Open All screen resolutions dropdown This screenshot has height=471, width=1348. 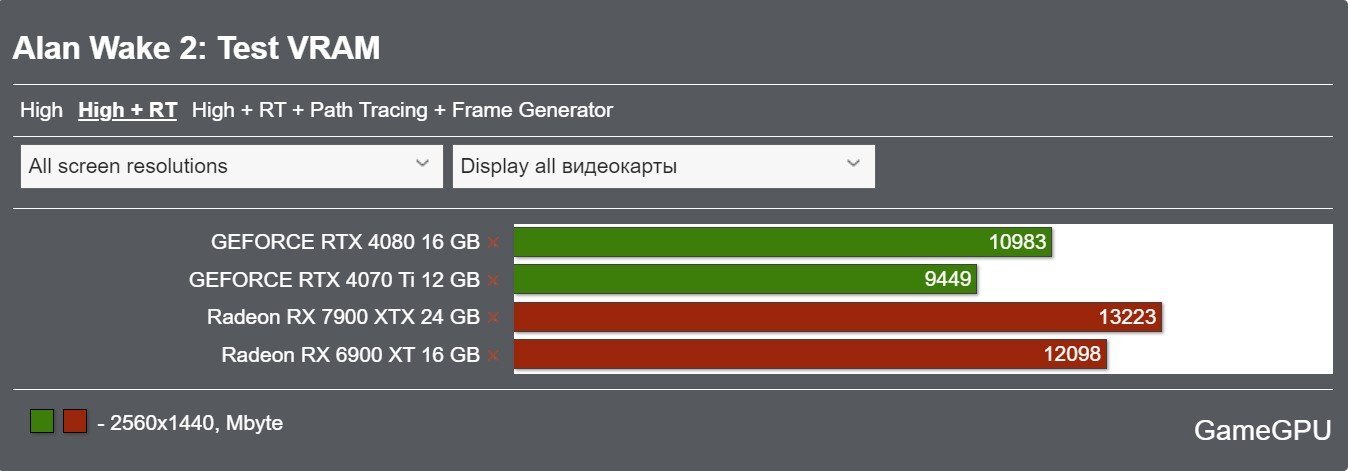232,166
